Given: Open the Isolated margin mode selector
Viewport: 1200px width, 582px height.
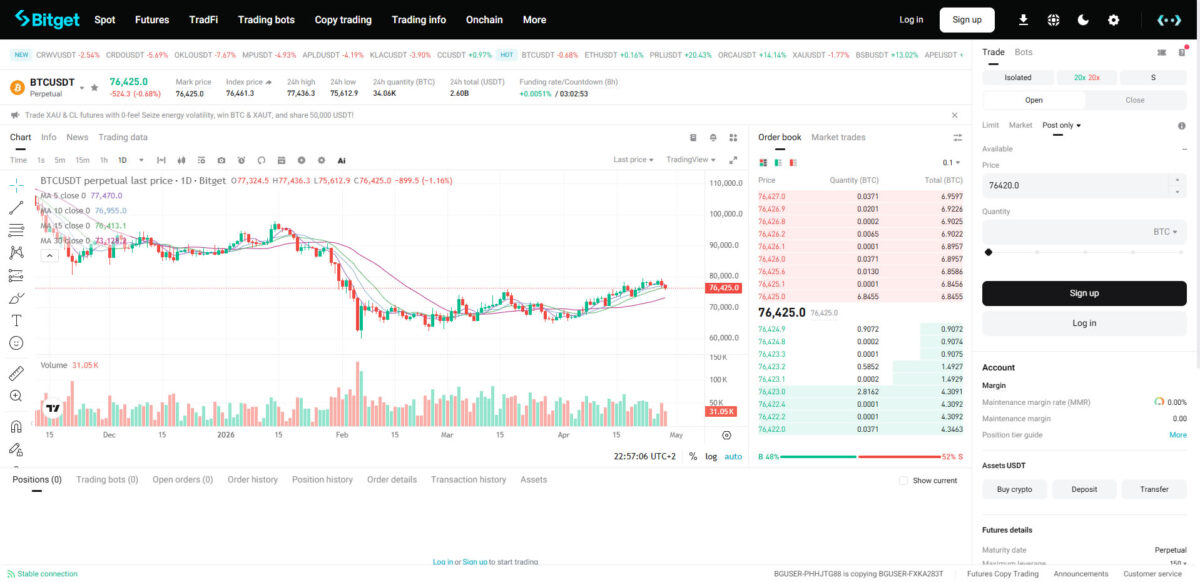Looking at the screenshot, I should tap(1017, 77).
